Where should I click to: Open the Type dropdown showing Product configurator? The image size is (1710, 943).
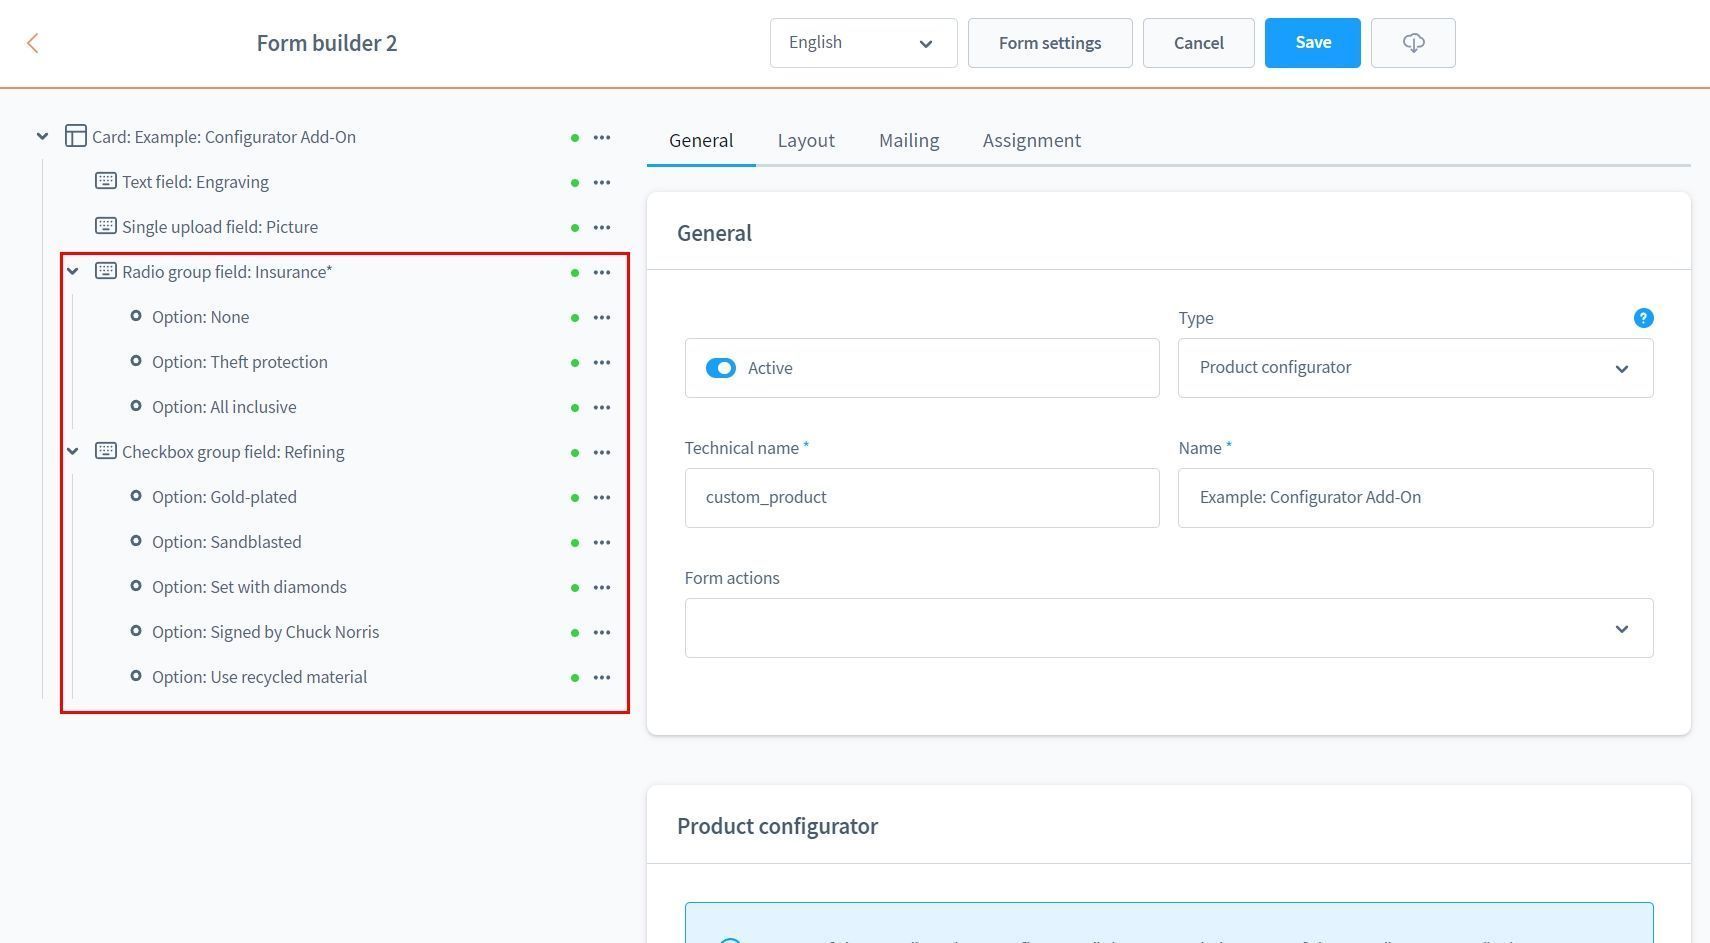1414,368
